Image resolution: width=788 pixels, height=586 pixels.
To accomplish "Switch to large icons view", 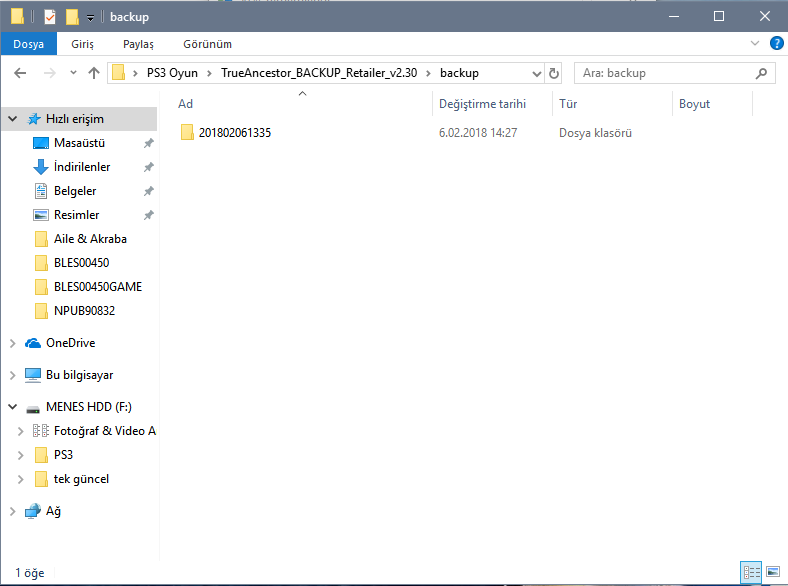I will click(x=773, y=572).
